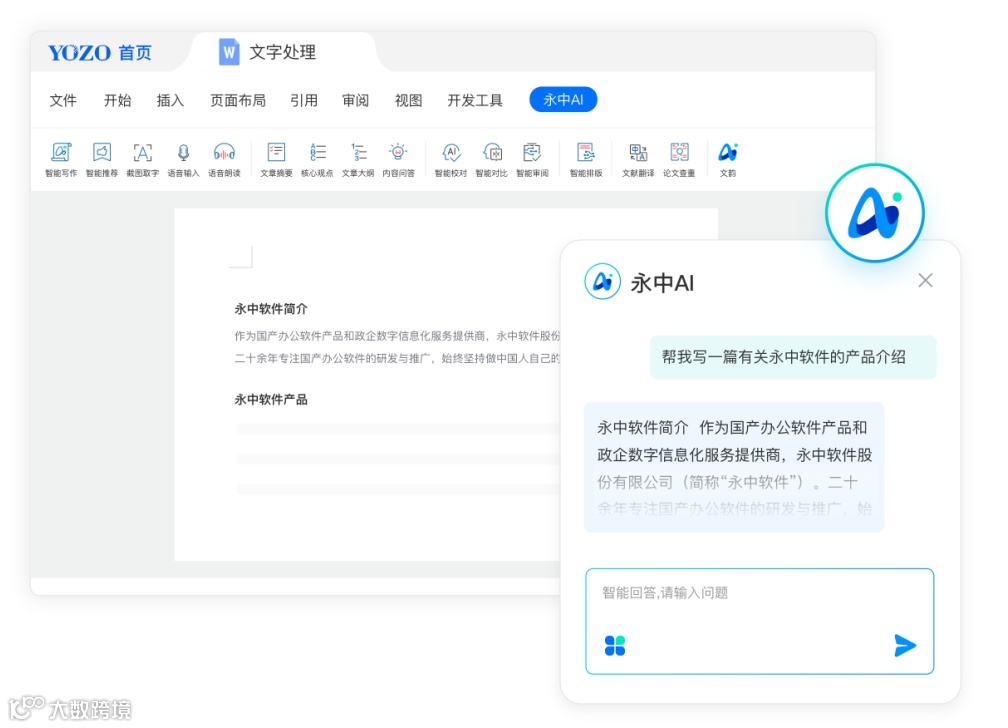Open the 智能对比 smart compare tool

tap(492, 159)
